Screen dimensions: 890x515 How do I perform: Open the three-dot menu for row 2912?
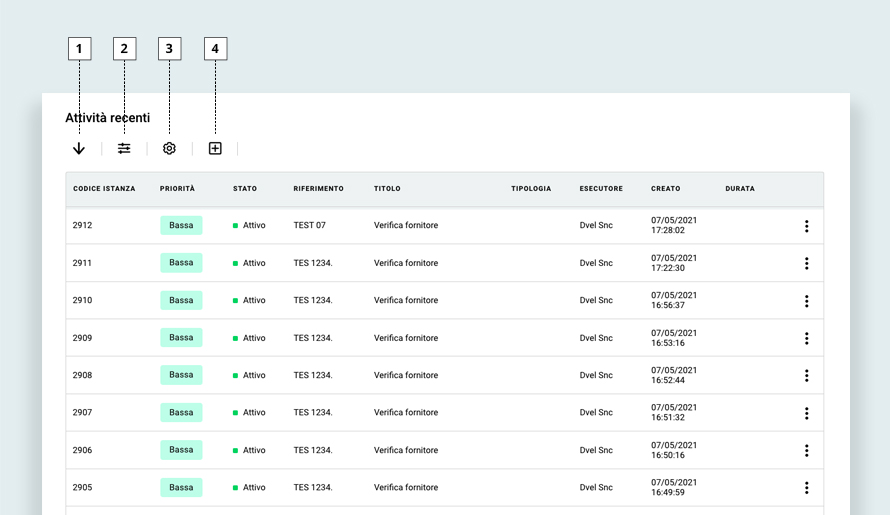(x=807, y=226)
